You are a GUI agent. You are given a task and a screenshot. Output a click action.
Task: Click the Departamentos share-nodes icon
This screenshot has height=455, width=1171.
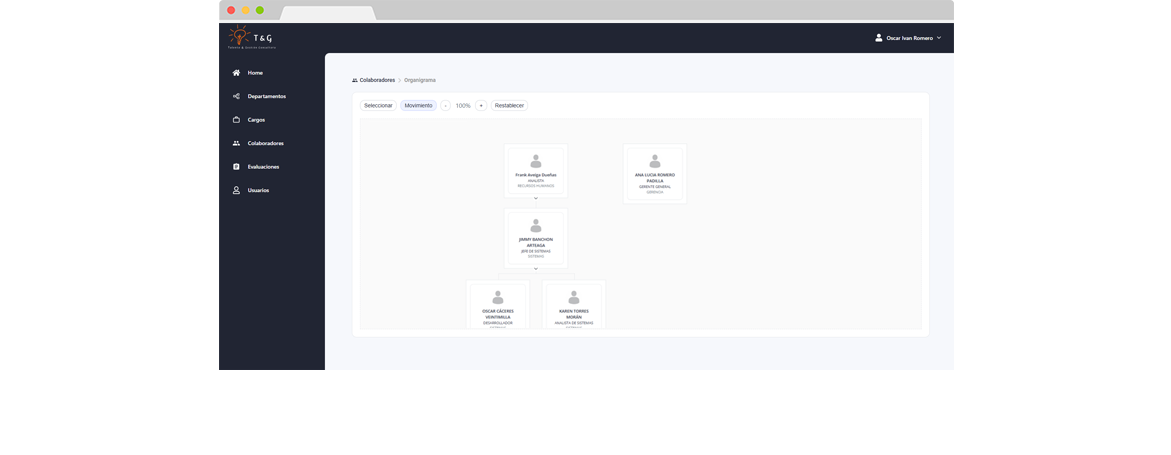point(236,96)
